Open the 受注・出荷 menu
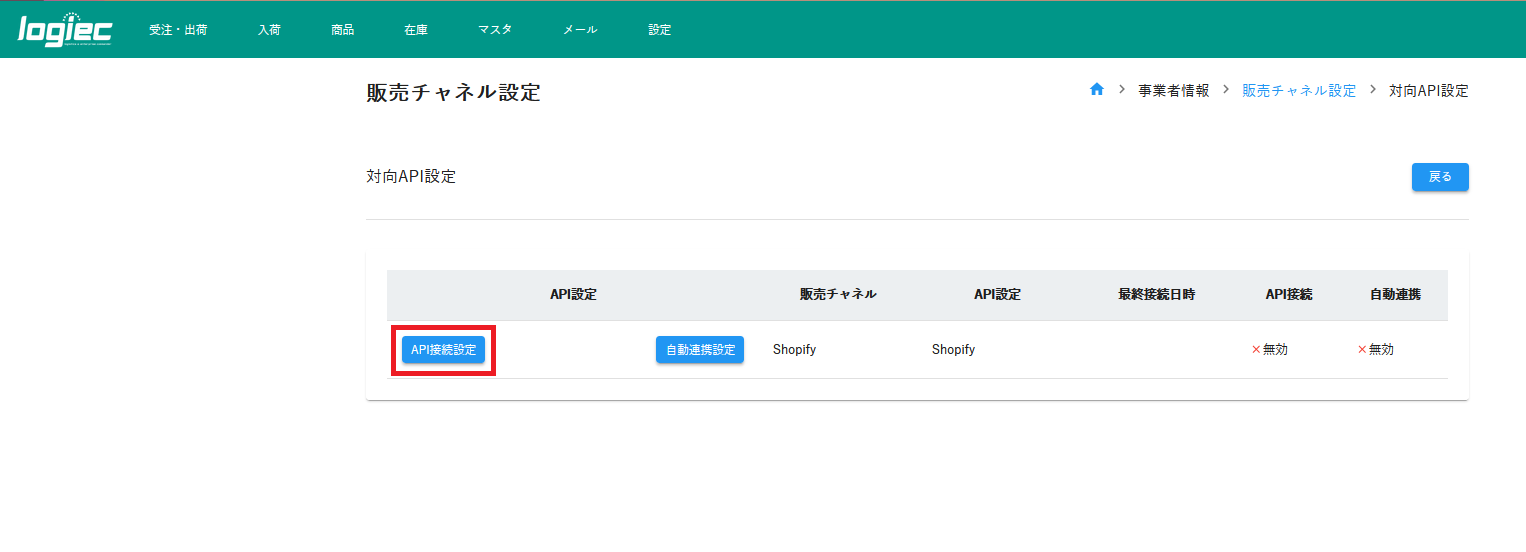Screen dimensions: 1526x552 click(x=178, y=30)
